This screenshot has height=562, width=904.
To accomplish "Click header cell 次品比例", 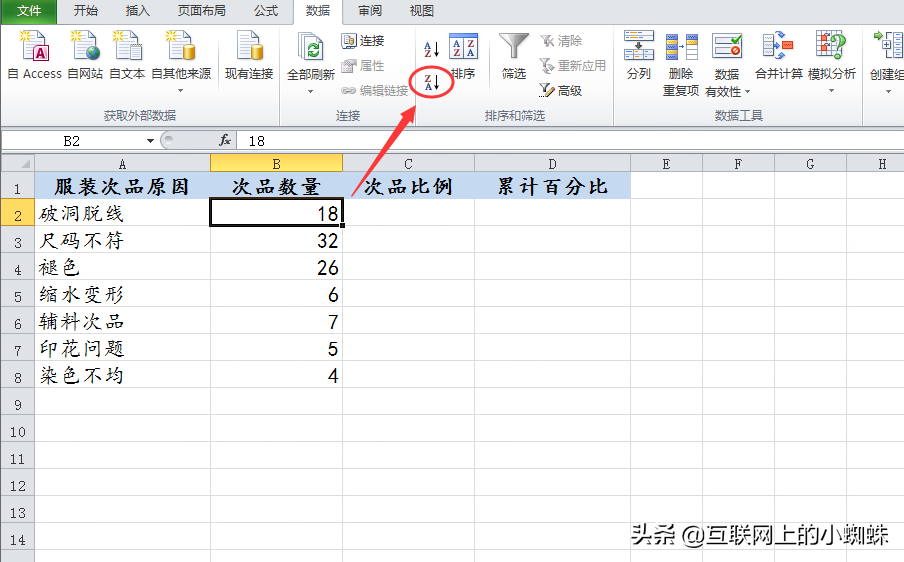I will pyautogui.click(x=408, y=186).
